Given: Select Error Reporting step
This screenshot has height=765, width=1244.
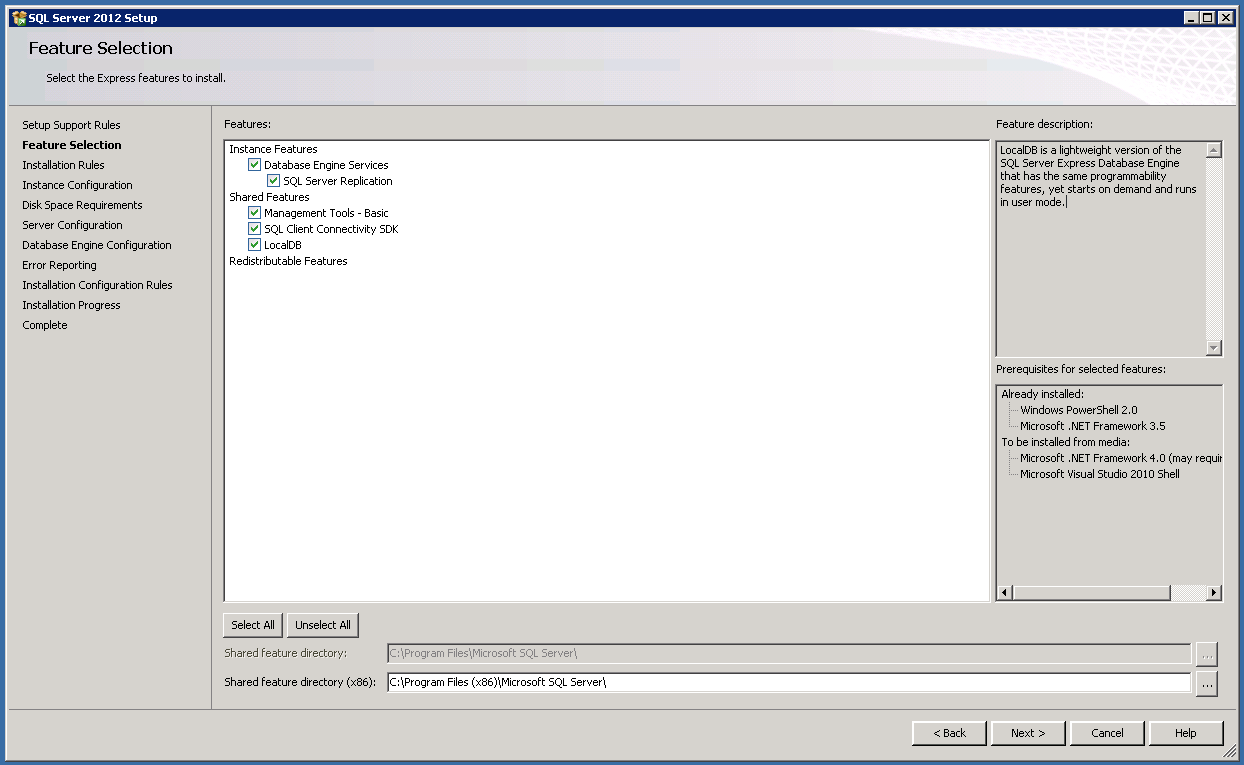Looking at the screenshot, I should 59,265.
